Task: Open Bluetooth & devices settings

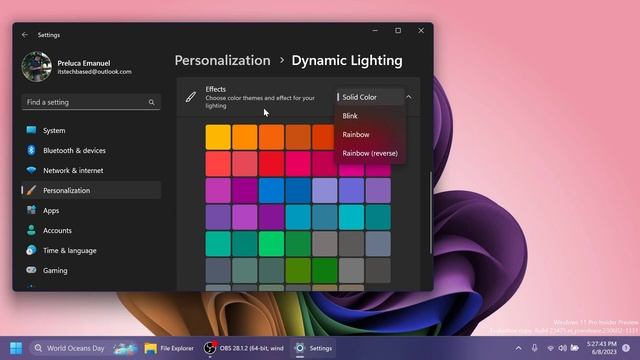Action: [91, 150]
